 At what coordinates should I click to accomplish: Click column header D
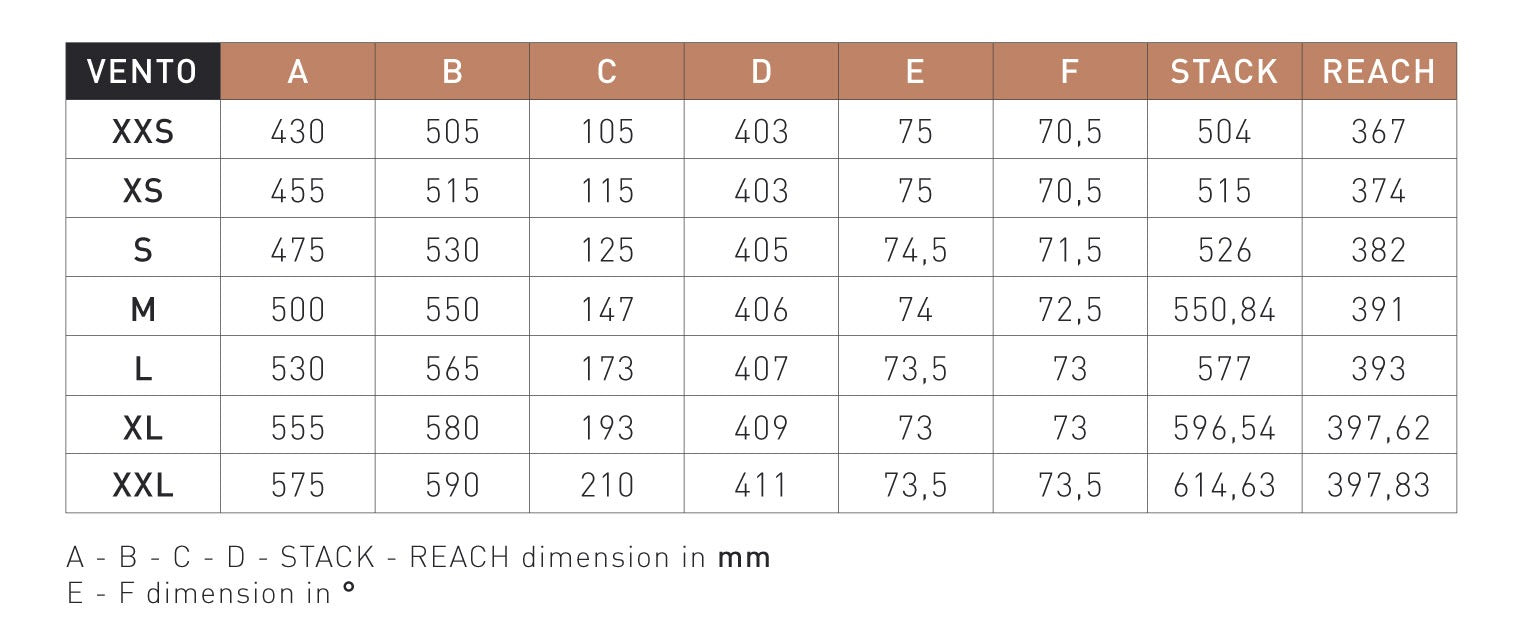pos(761,71)
